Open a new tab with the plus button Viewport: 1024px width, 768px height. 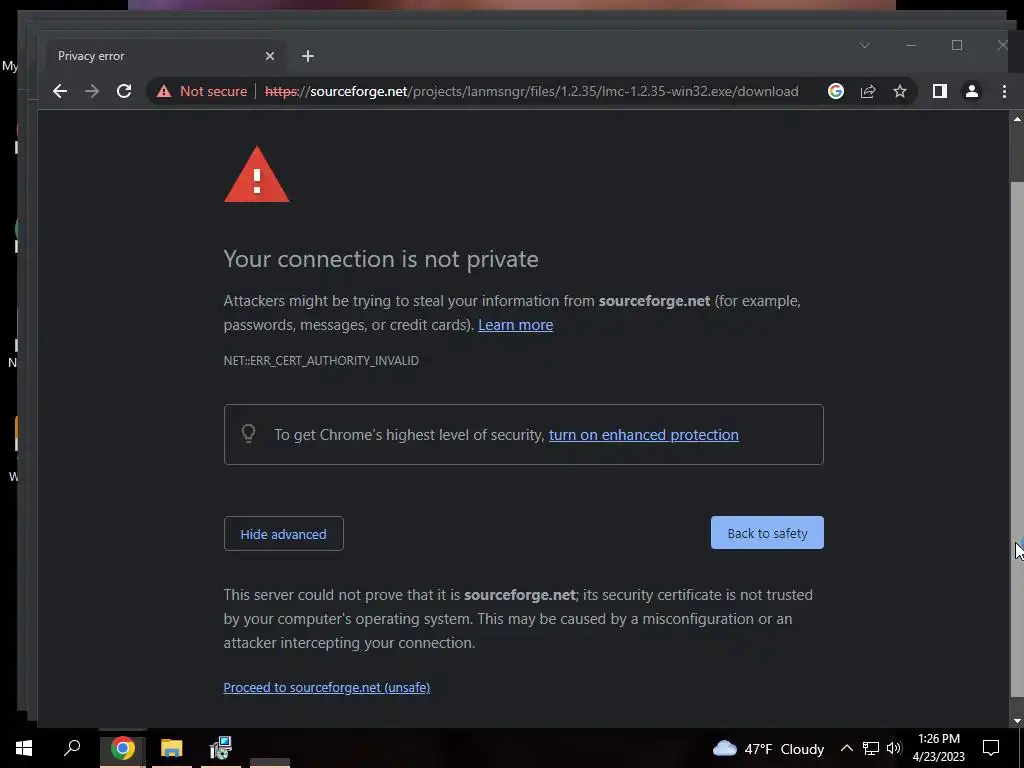coord(308,56)
